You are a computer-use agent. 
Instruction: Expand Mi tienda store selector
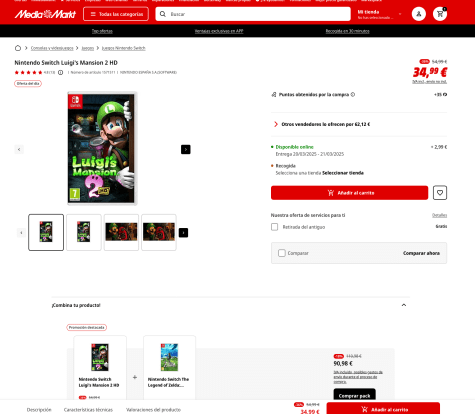(x=379, y=14)
